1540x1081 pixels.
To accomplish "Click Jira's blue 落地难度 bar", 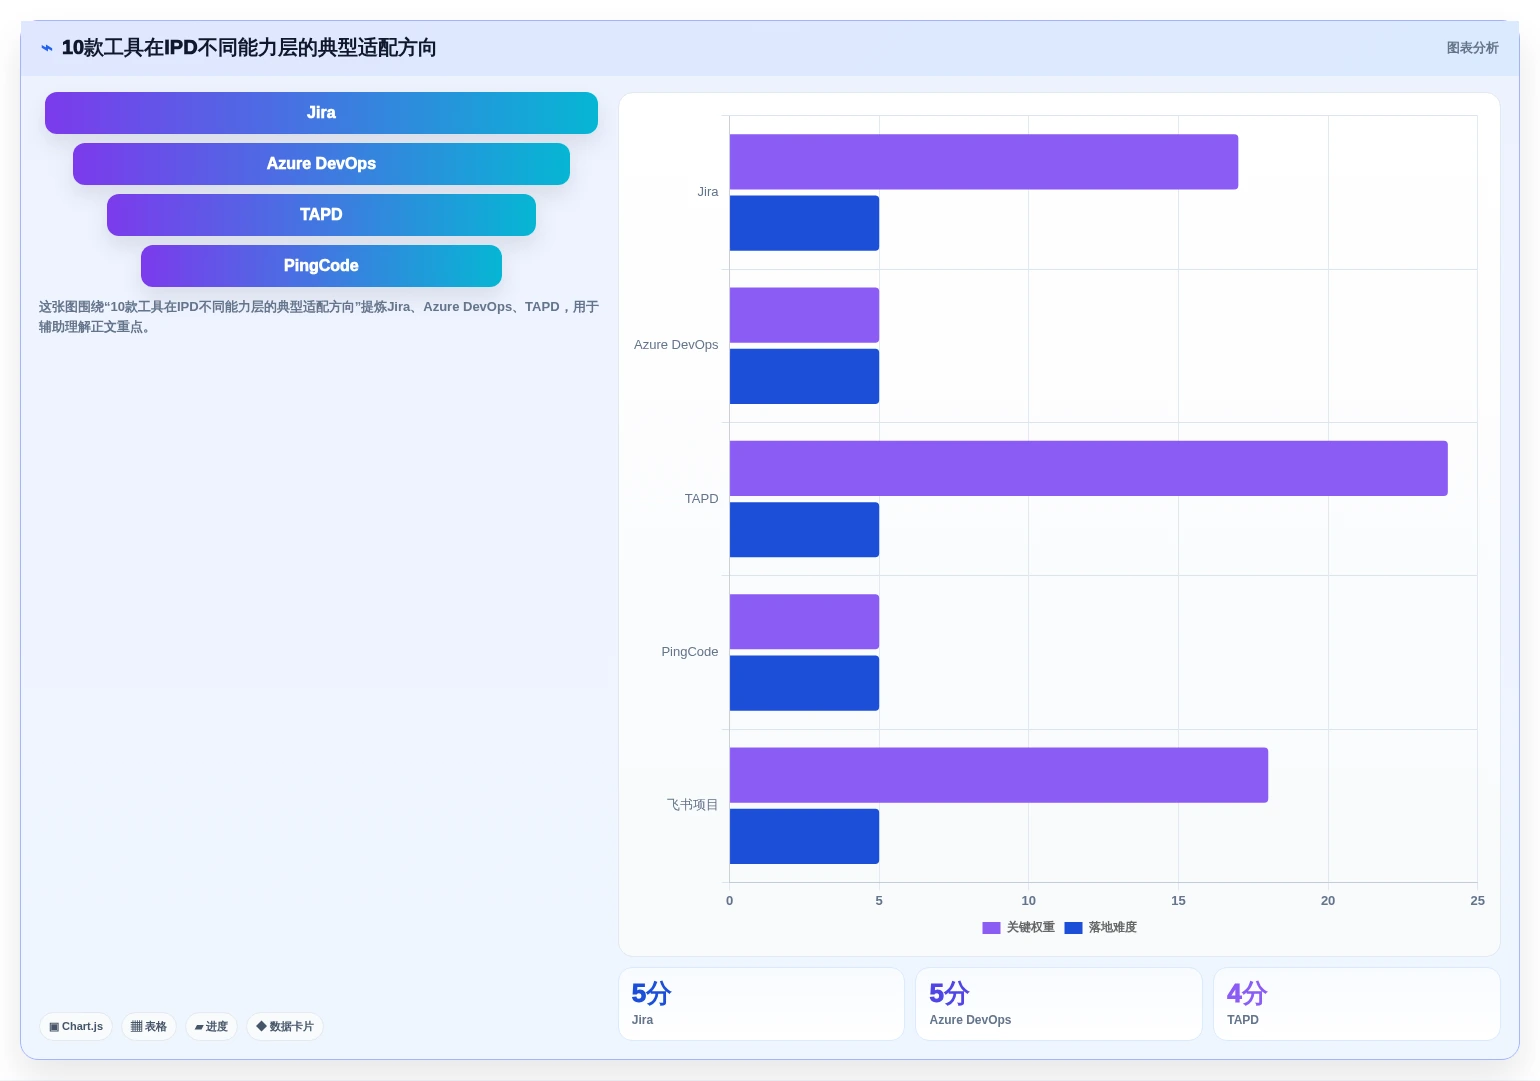I will click(x=804, y=223).
